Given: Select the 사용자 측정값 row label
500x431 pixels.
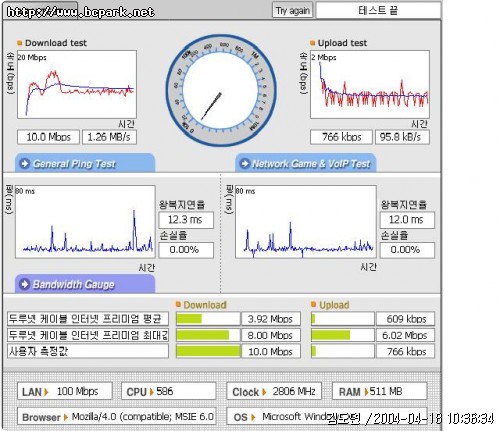Looking at the screenshot, I should (x=88, y=351).
